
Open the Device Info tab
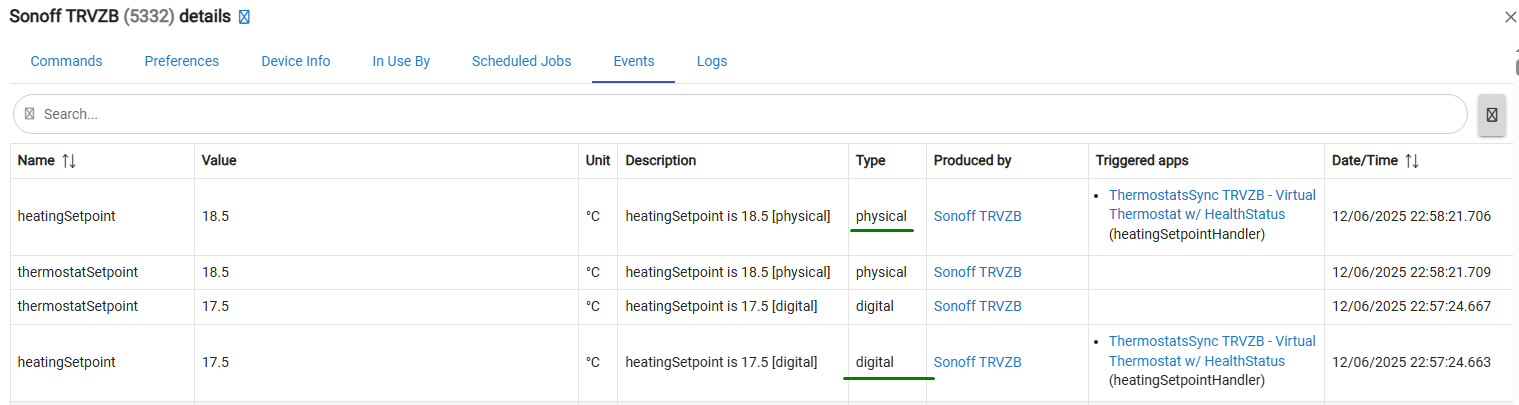[295, 61]
